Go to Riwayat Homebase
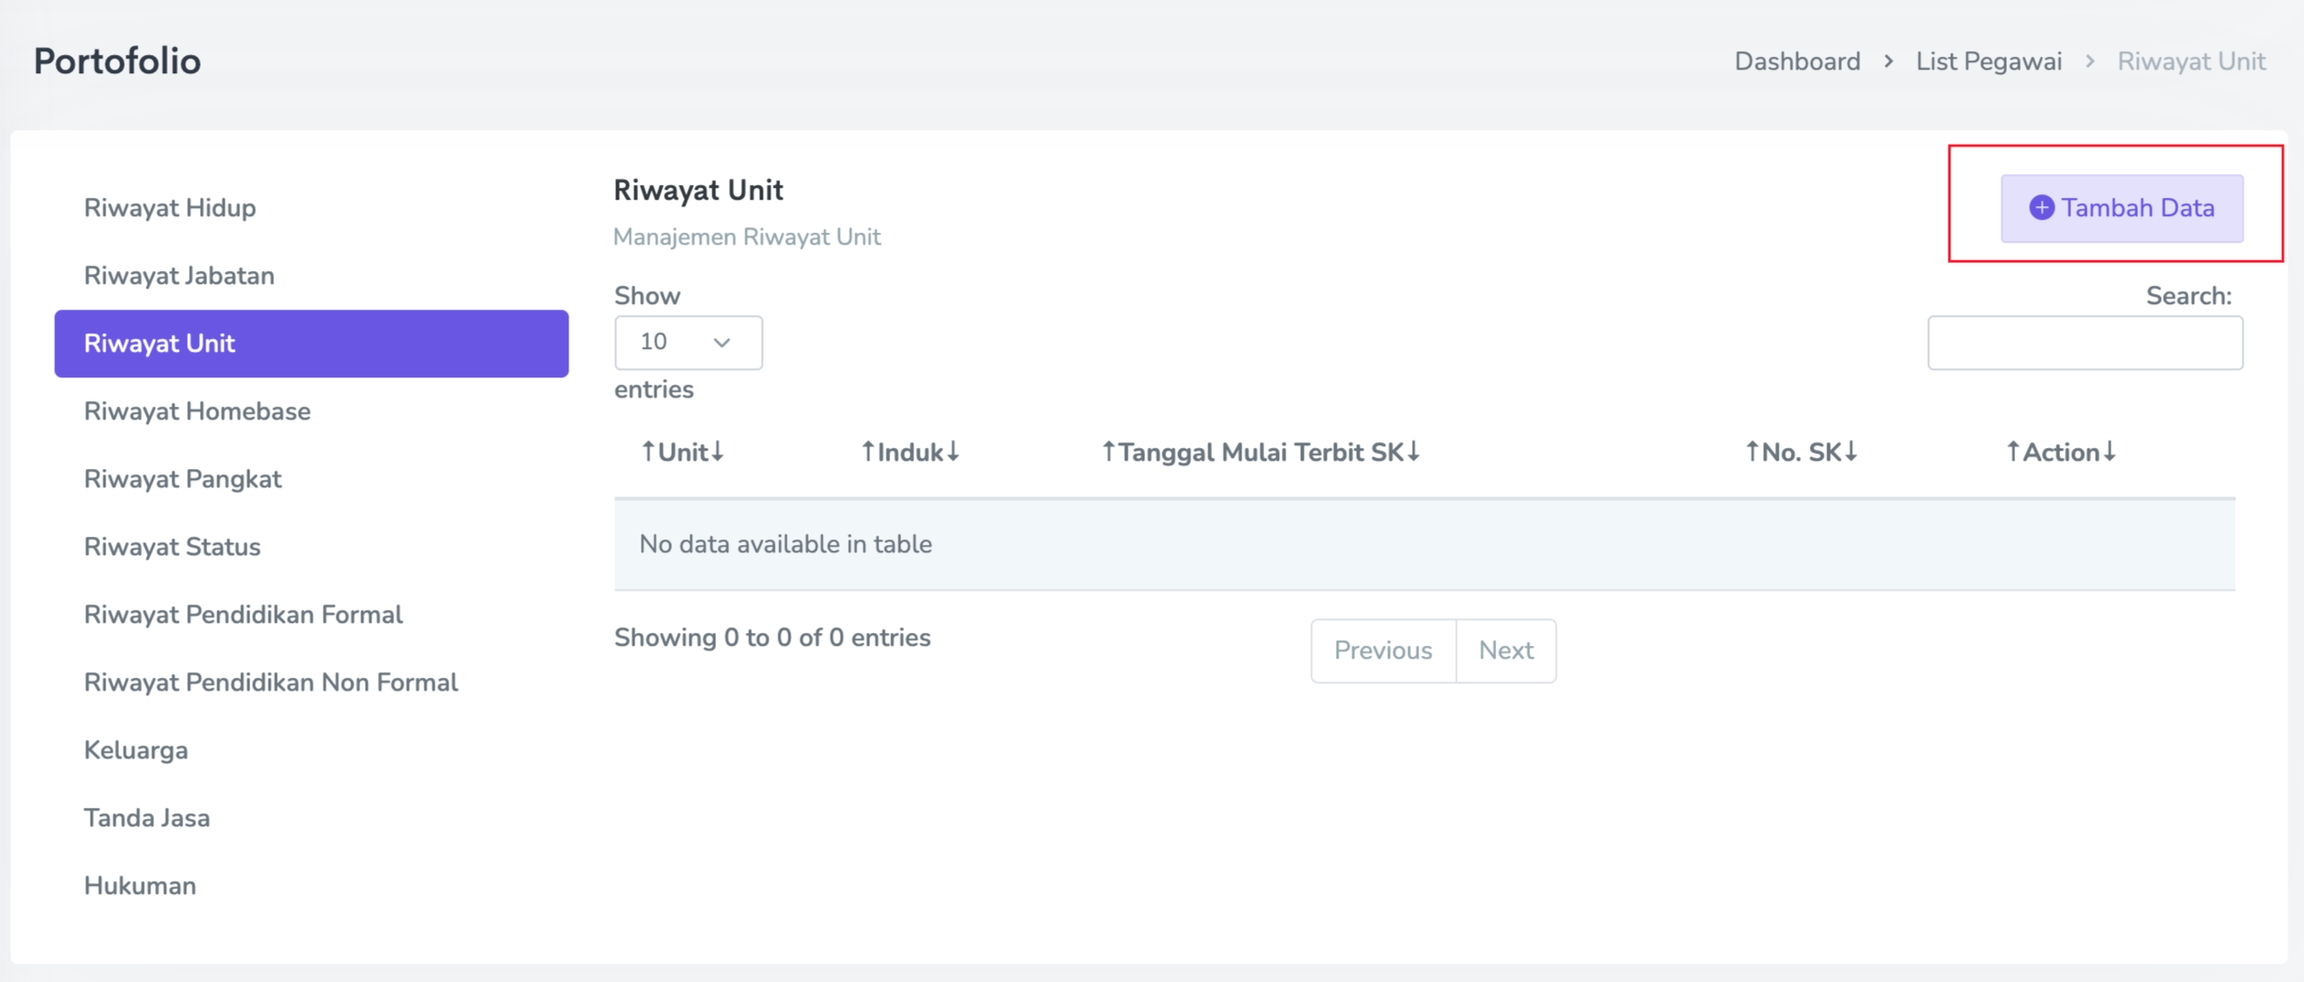2304x982 pixels. (197, 412)
